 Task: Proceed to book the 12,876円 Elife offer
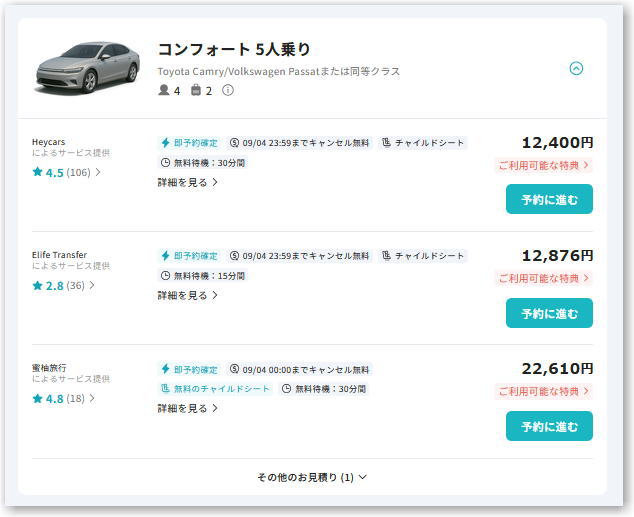click(549, 313)
